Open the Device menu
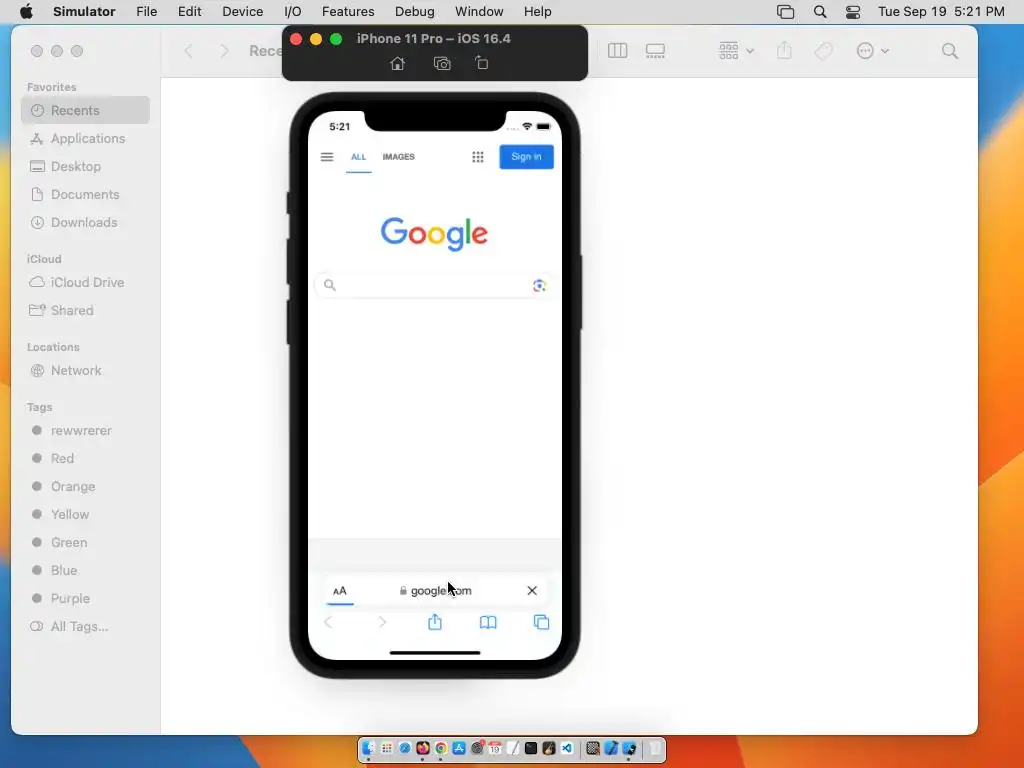Screen dimensions: 1024x768 click(x=242, y=12)
